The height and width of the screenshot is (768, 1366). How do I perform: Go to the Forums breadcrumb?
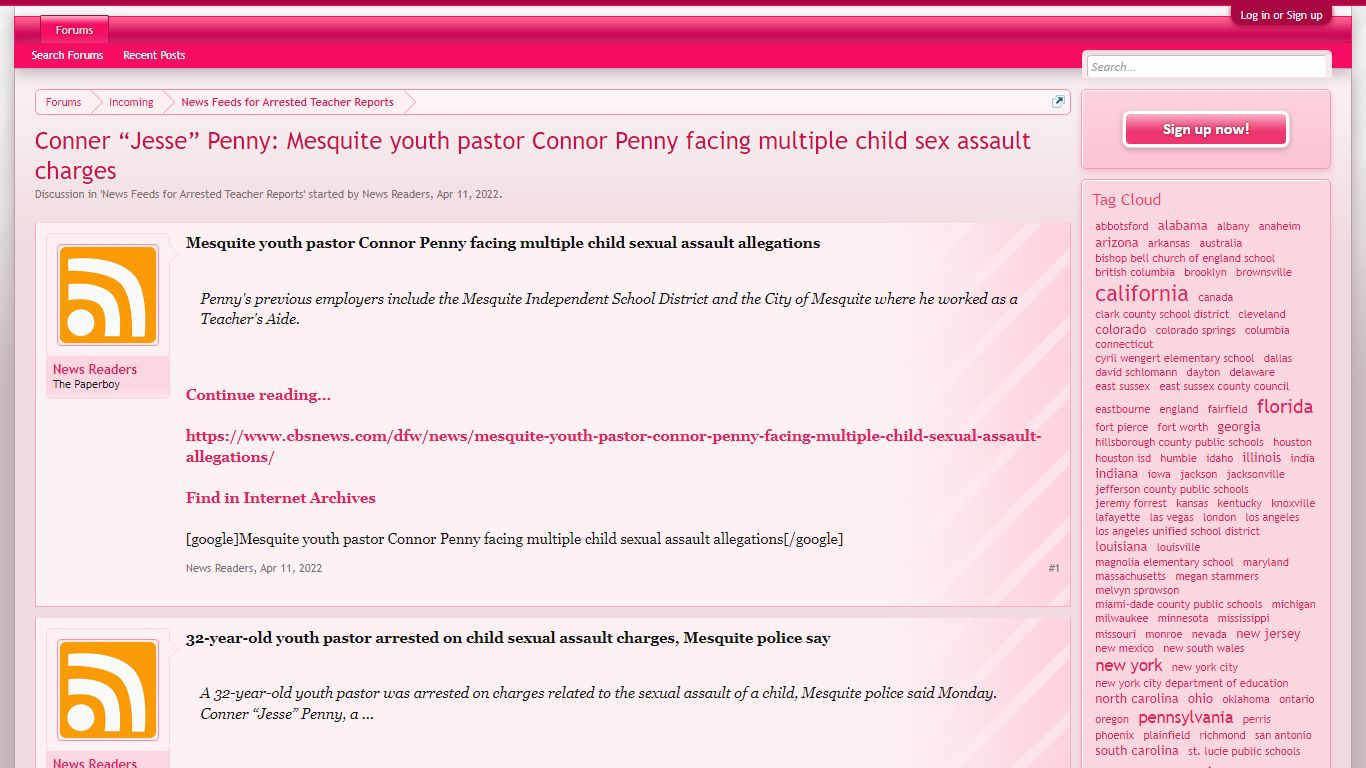(x=63, y=102)
